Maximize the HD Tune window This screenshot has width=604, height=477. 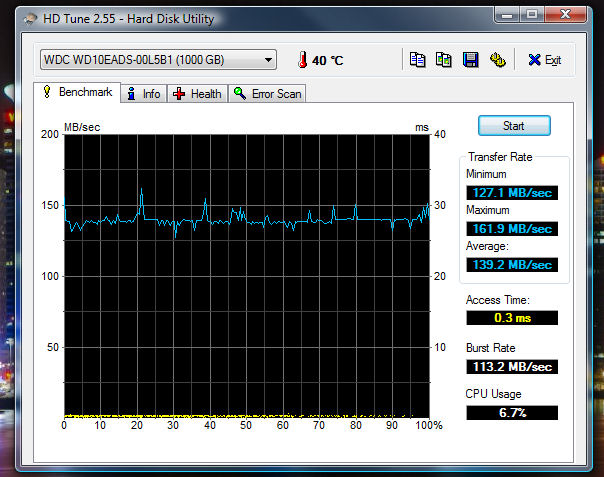point(532,15)
